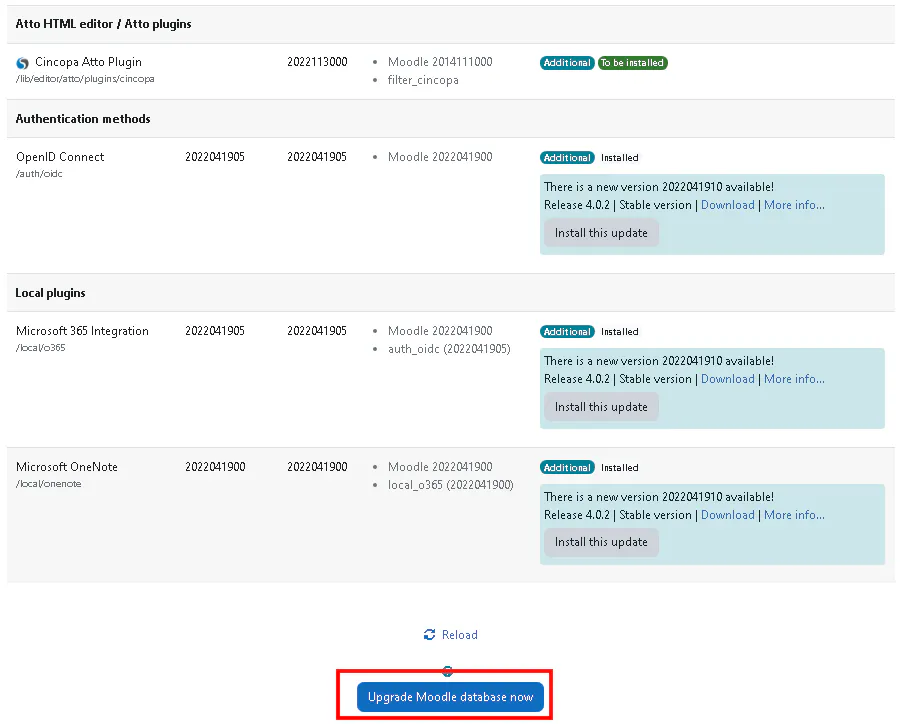
Task: Install the OpenID Connect update
Action: [601, 233]
